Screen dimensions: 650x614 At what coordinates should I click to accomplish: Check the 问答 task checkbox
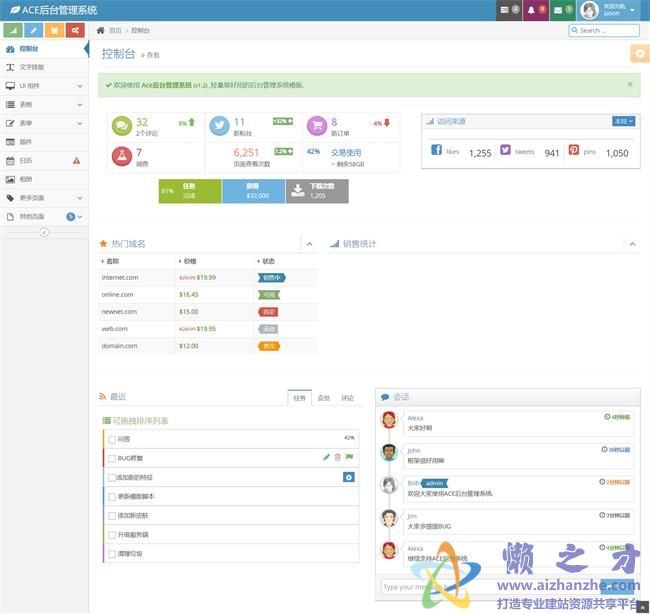tap(112, 439)
